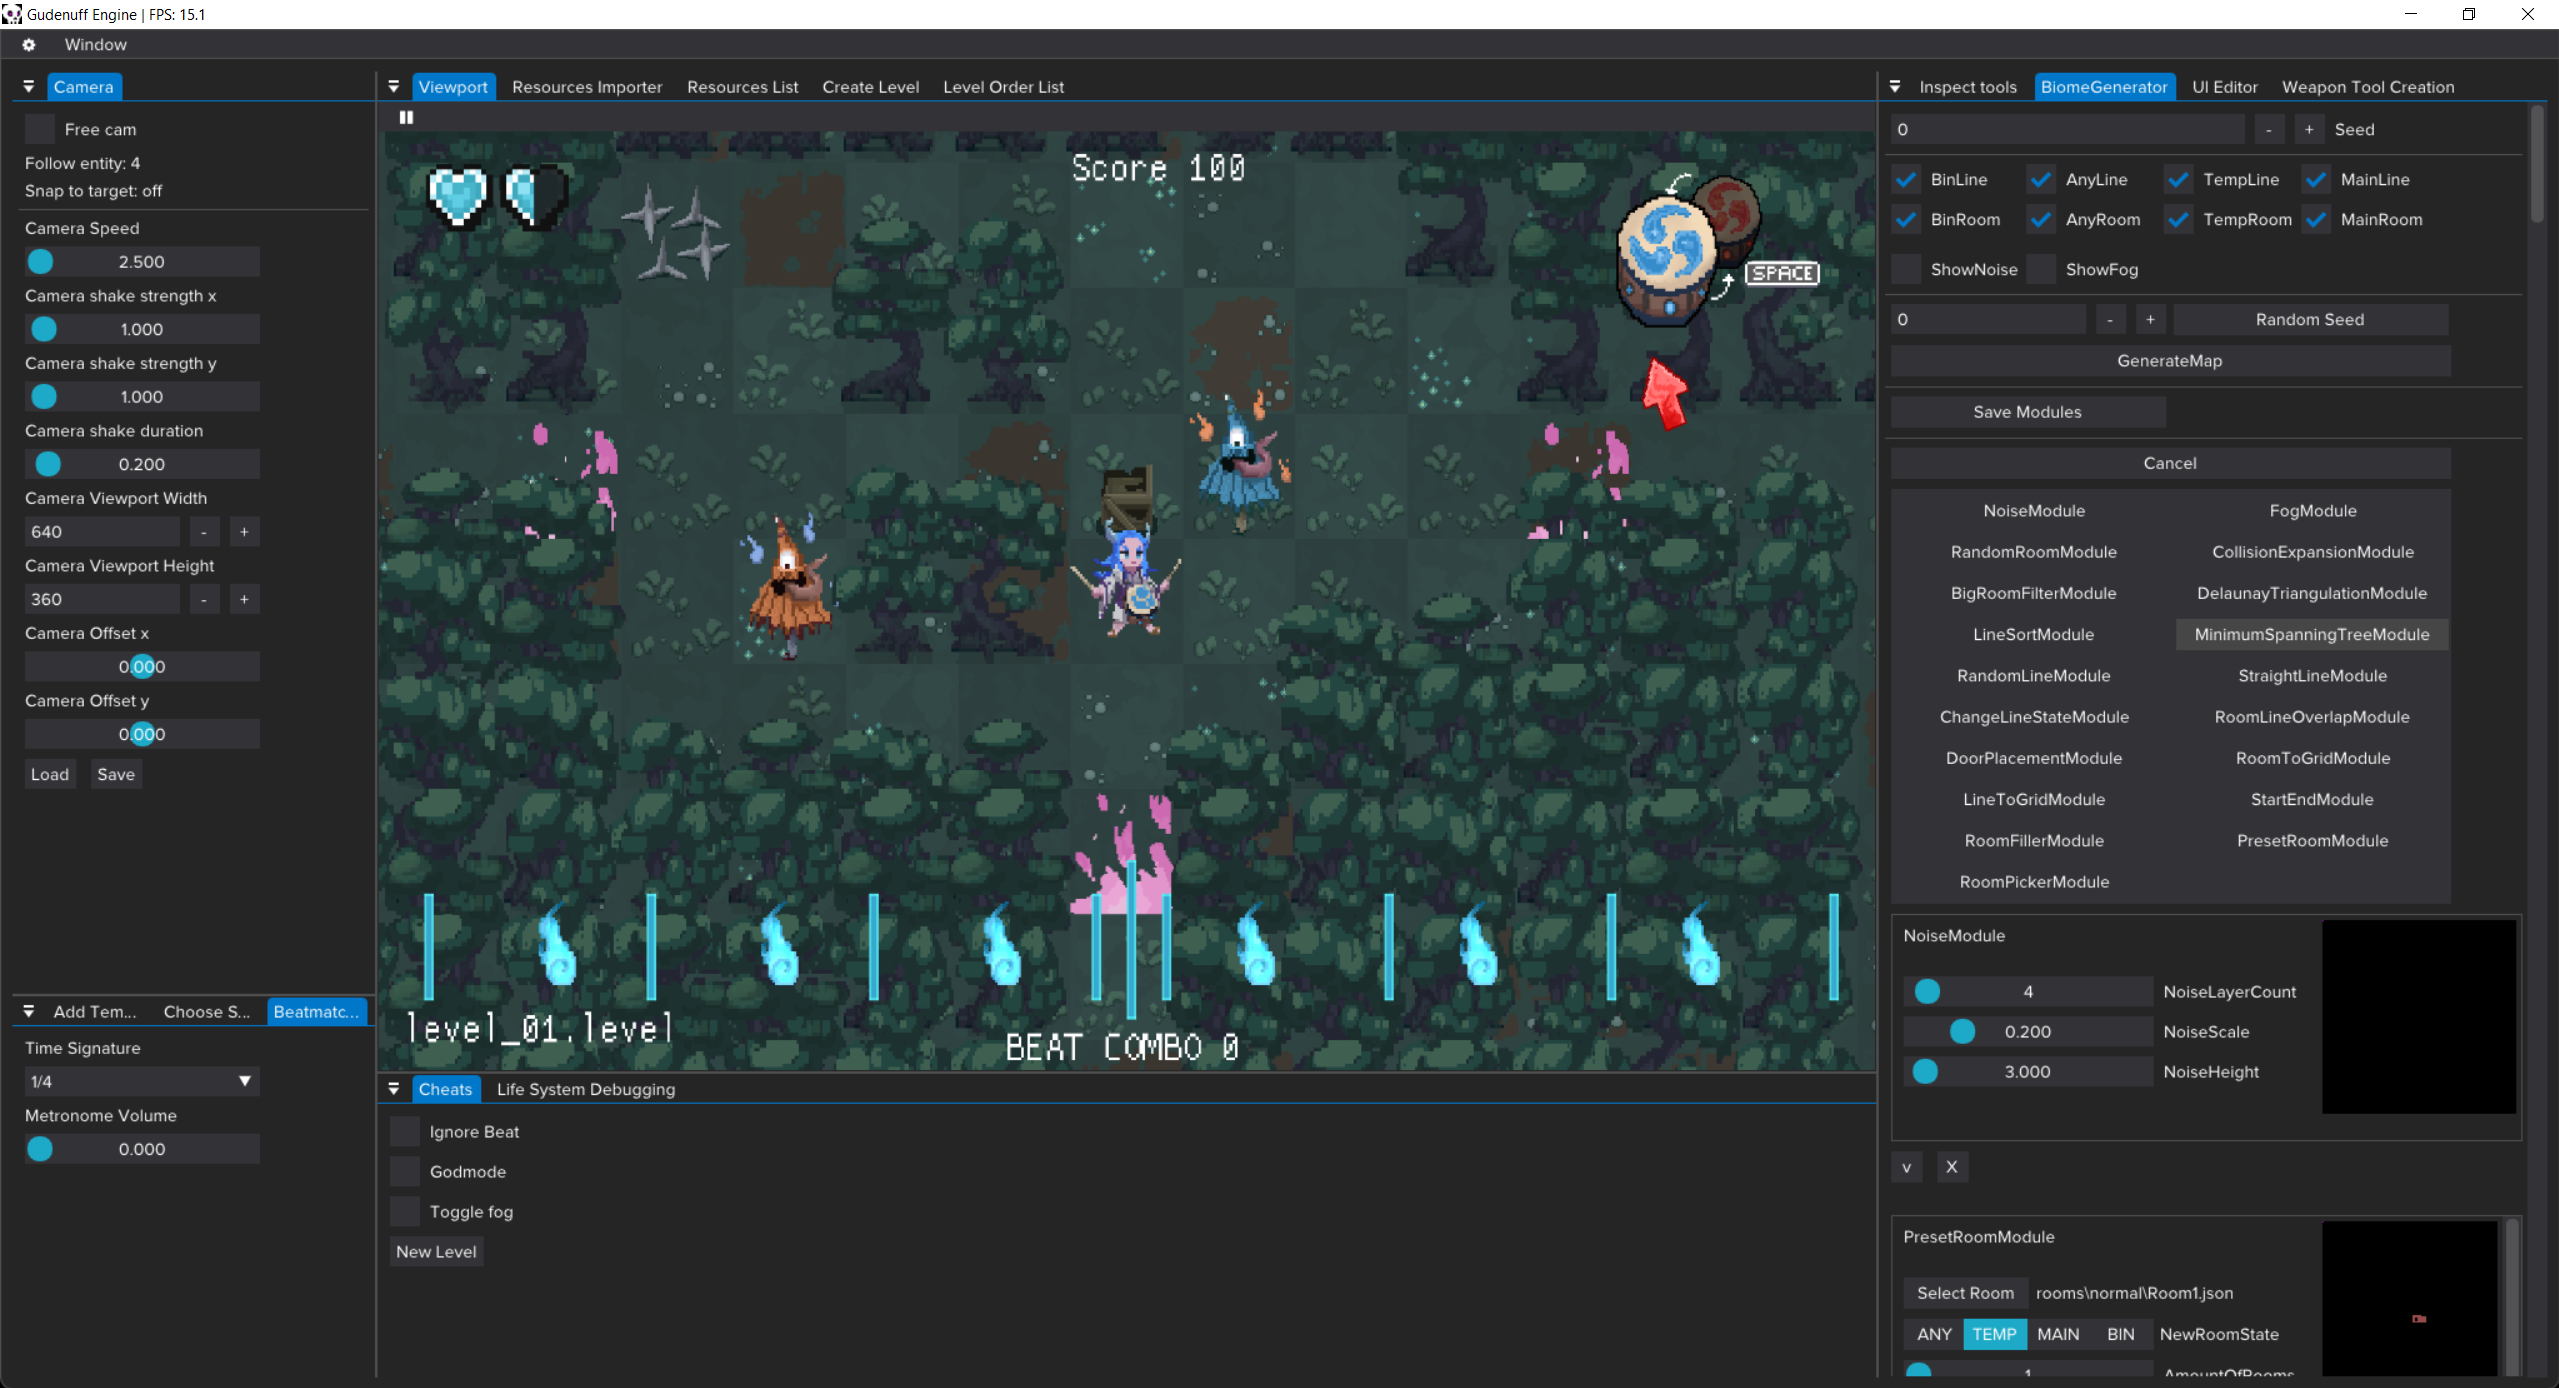The width and height of the screenshot is (2559, 1388).
Task: Uncheck the BinLine checkbox
Action: click(x=1906, y=180)
